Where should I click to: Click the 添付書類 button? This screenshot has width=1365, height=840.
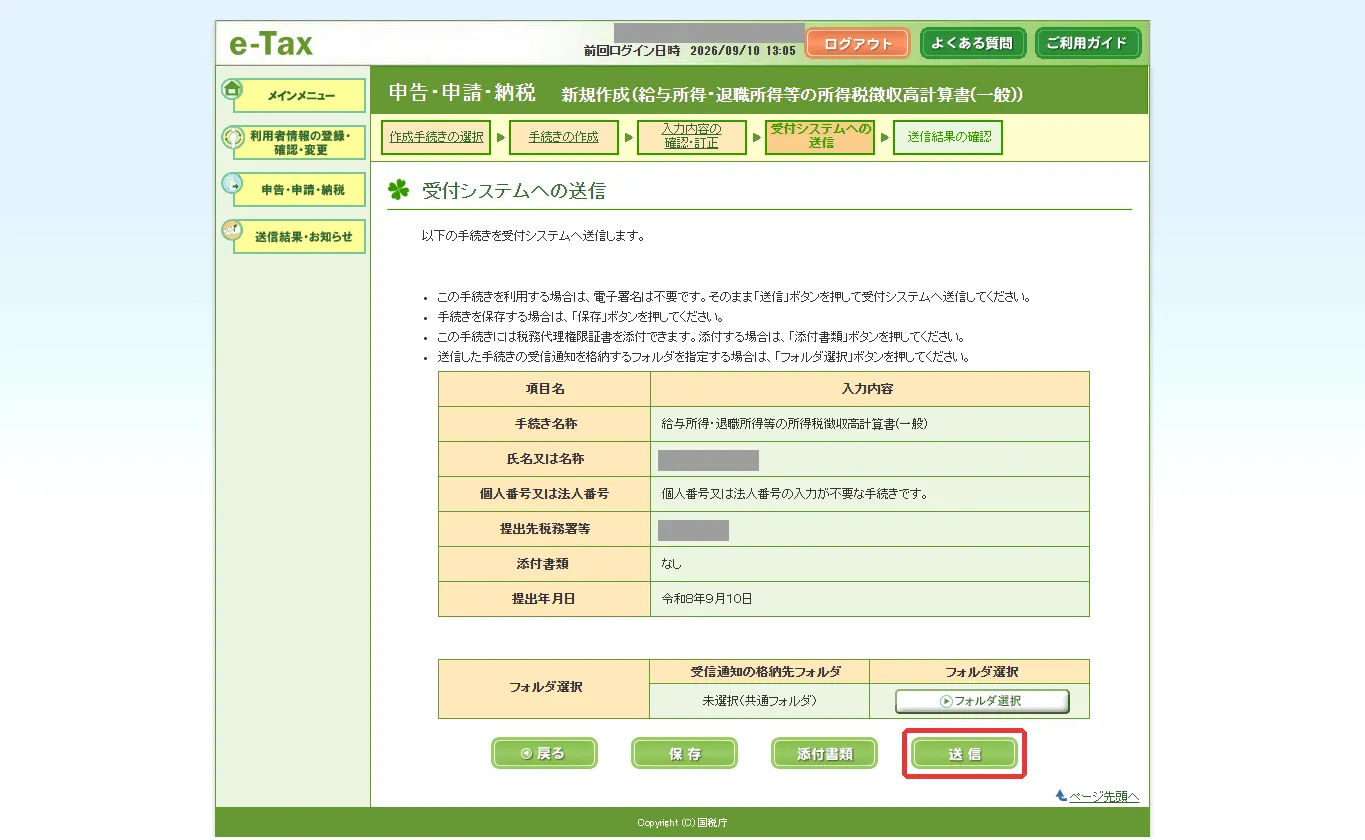tap(824, 754)
